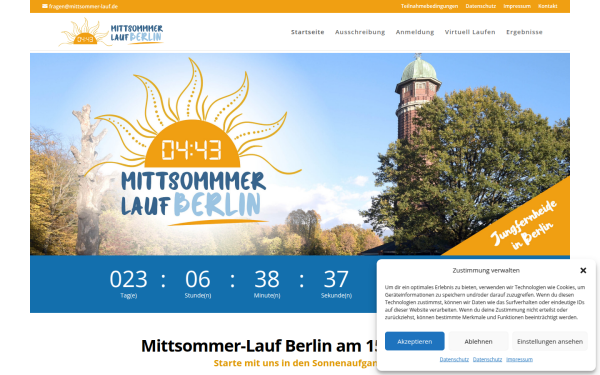The height and width of the screenshot is (375, 600).
Task: Click the Mittsommer-Lauf Berlin page heading
Action: pyautogui.click(x=259, y=346)
